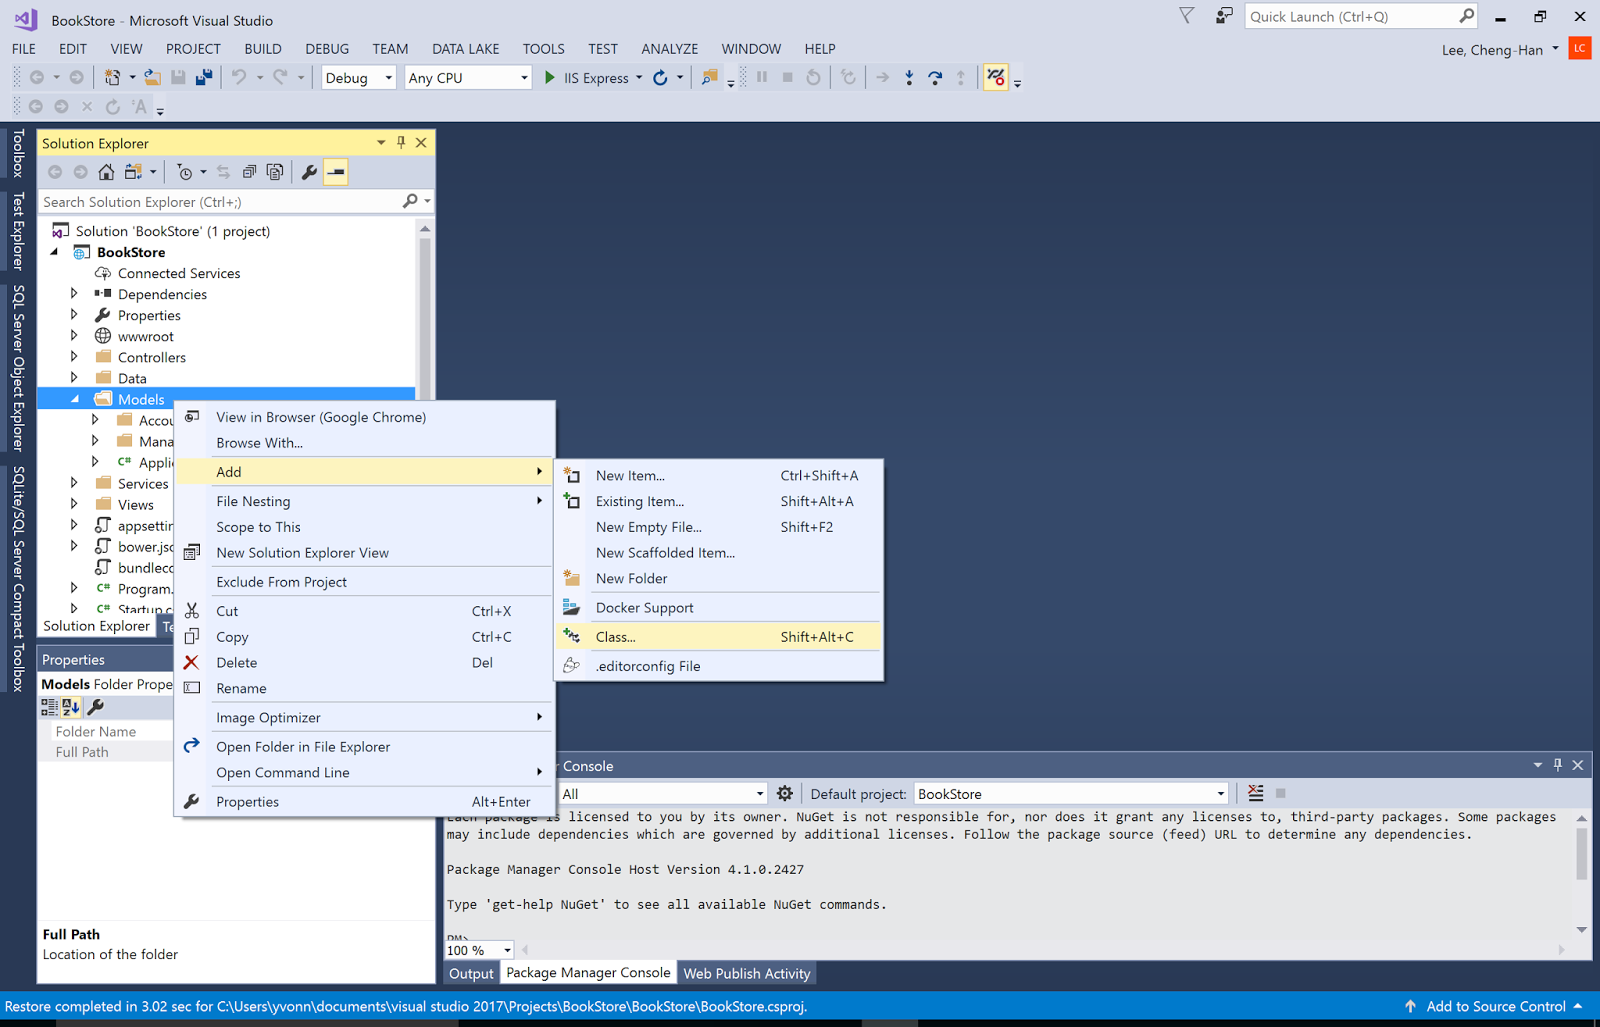This screenshot has width=1600, height=1027.
Task: Open the signed-in user account dropdown arrow
Action: (1555, 49)
